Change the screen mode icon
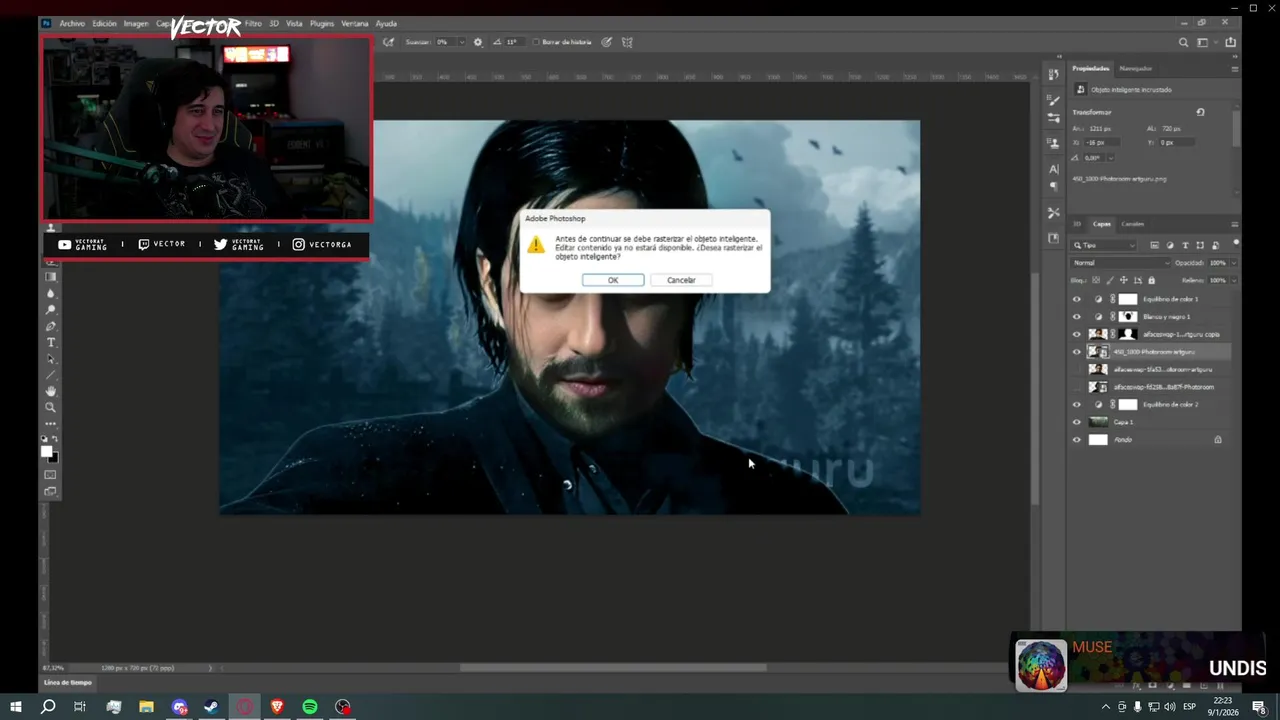1280x720 pixels. click(x=51, y=491)
